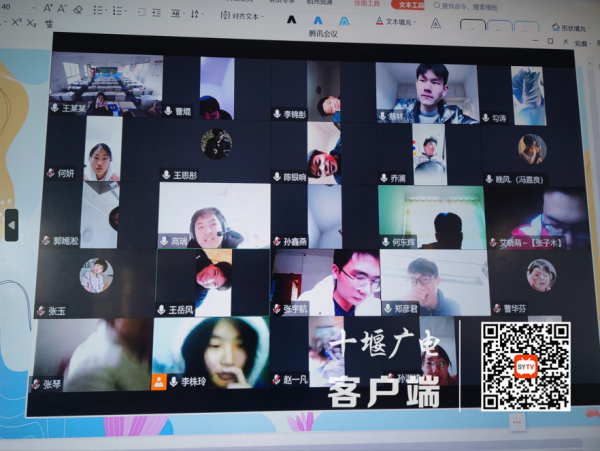
Task: Toggle the muted microphone of 孙鑫燕
Action: (277, 241)
